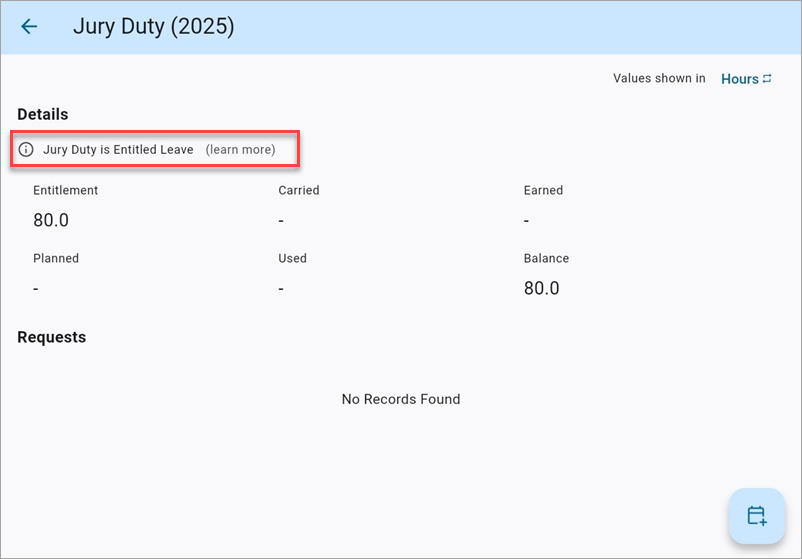Click the info circle icon in Details
This screenshot has width=802, height=559.
pyautogui.click(x=26, y=150)
